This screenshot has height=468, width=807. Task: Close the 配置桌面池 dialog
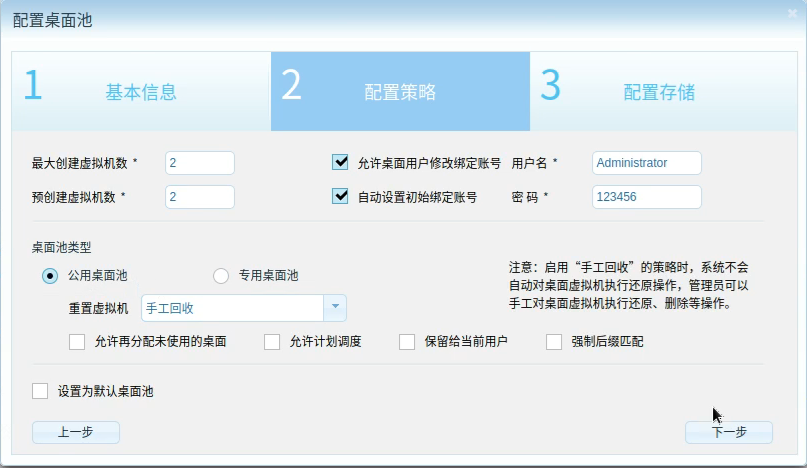pos(792,13)
